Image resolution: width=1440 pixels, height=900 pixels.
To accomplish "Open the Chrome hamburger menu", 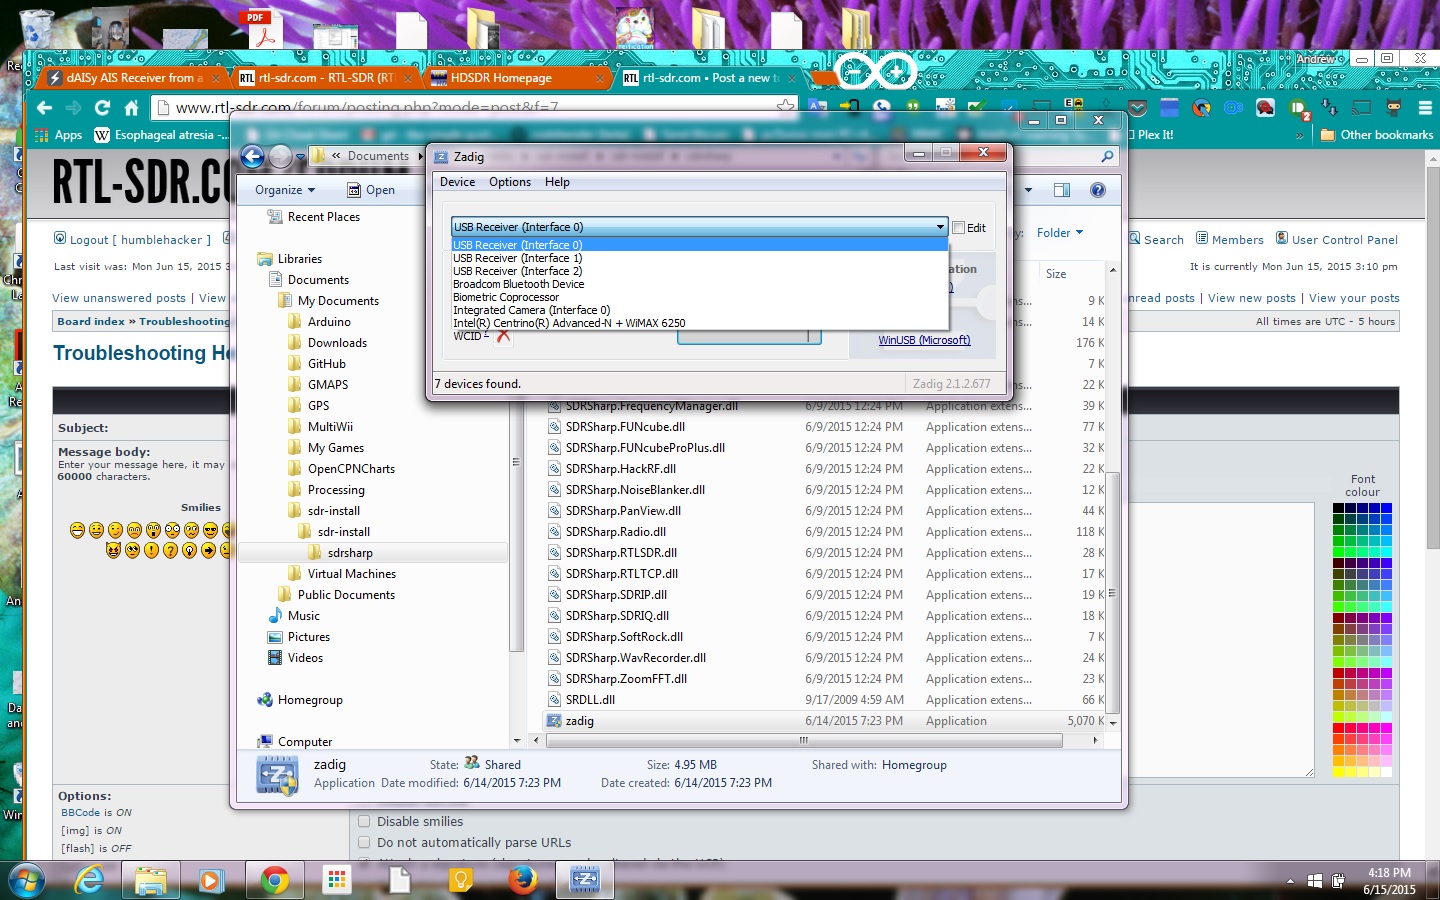I will point(1425,108).
